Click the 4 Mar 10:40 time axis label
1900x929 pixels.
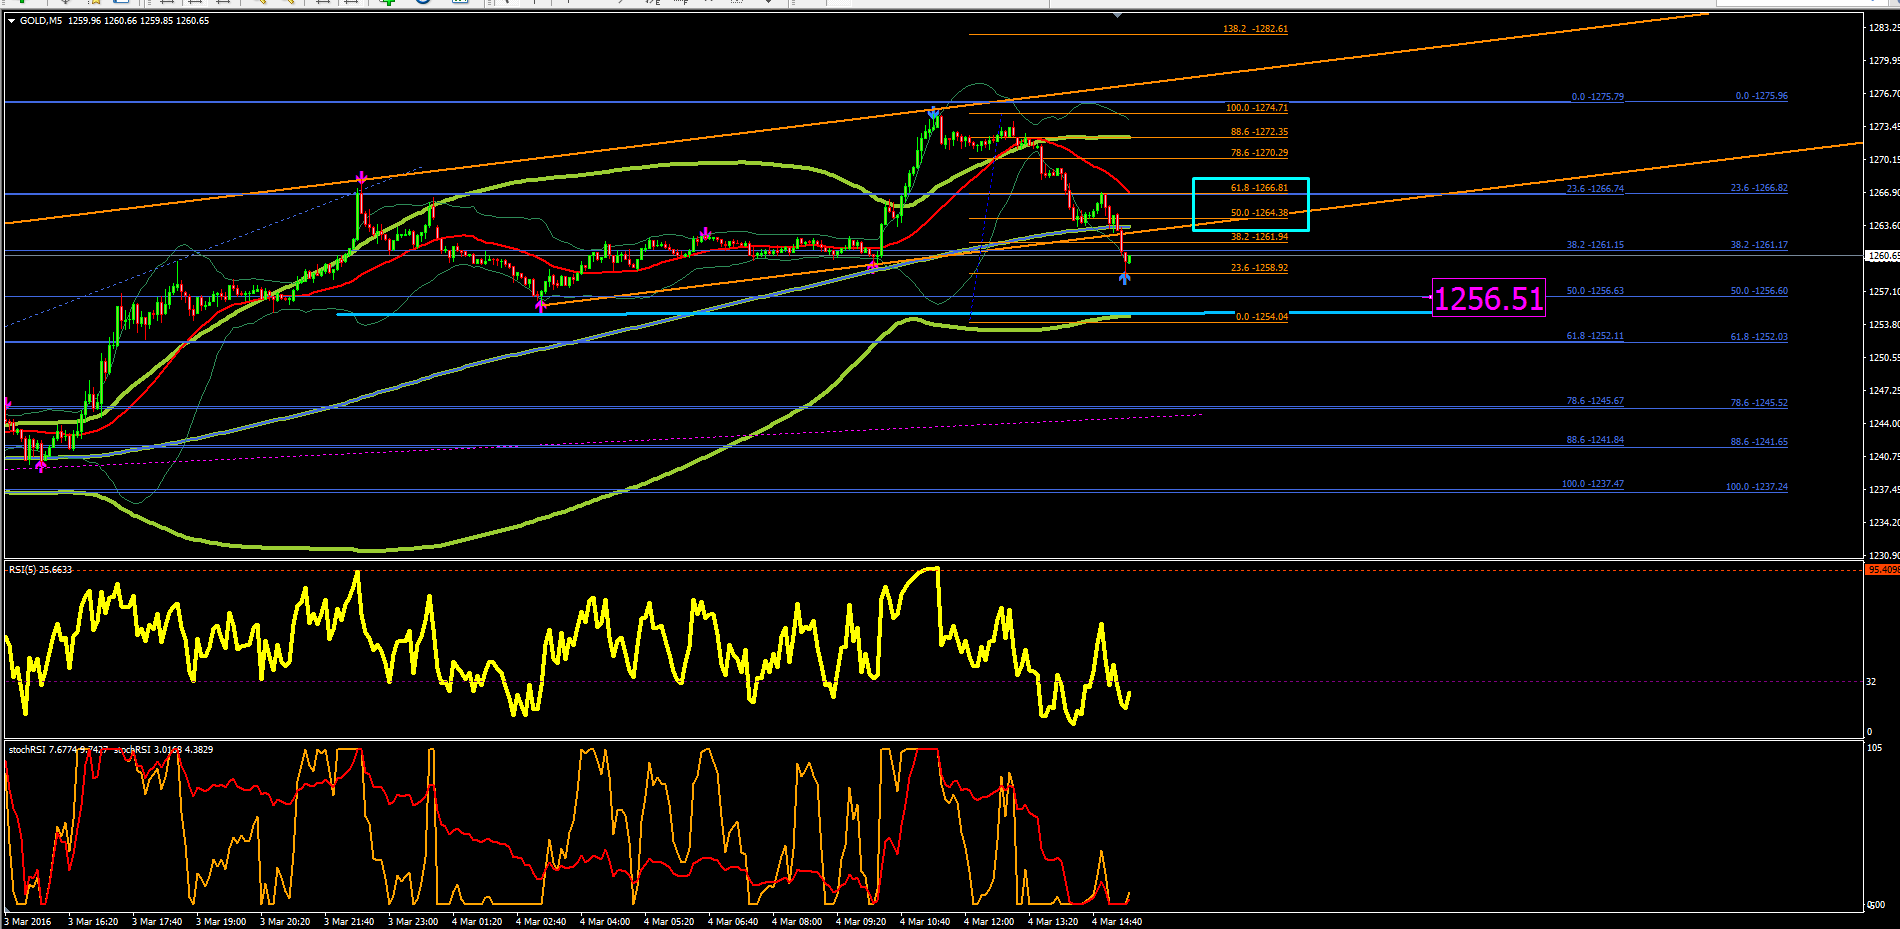point(925,922)
